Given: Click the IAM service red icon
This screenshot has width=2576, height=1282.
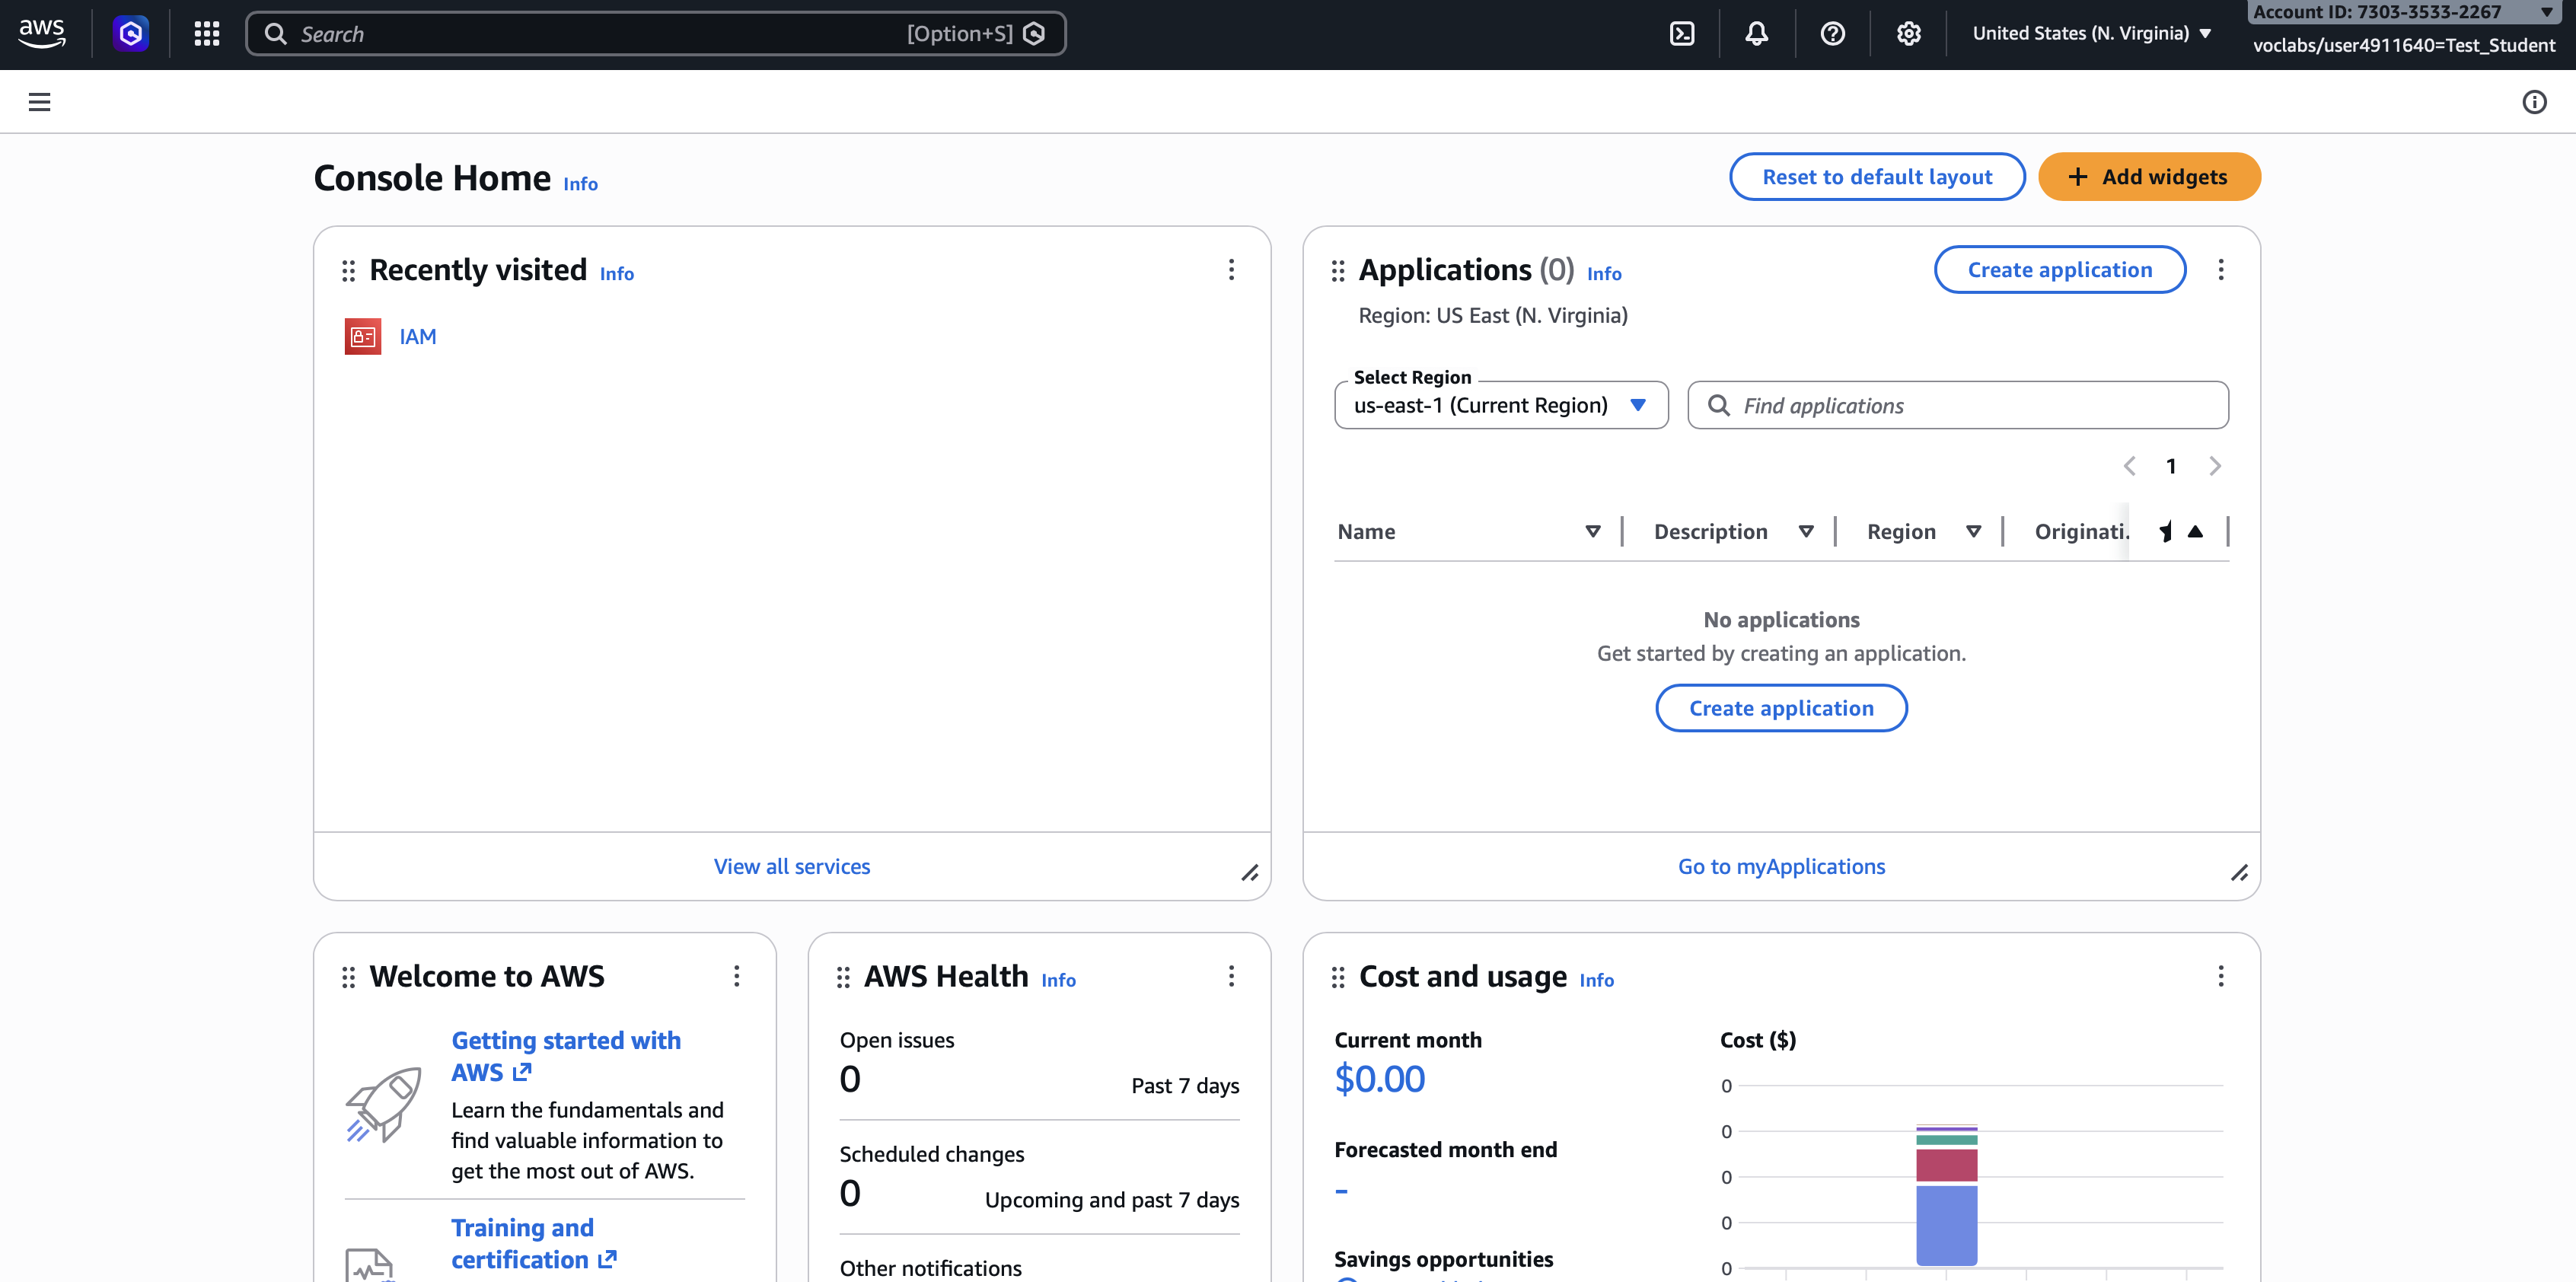Looking at the screenshot, I should click(363, 337).
